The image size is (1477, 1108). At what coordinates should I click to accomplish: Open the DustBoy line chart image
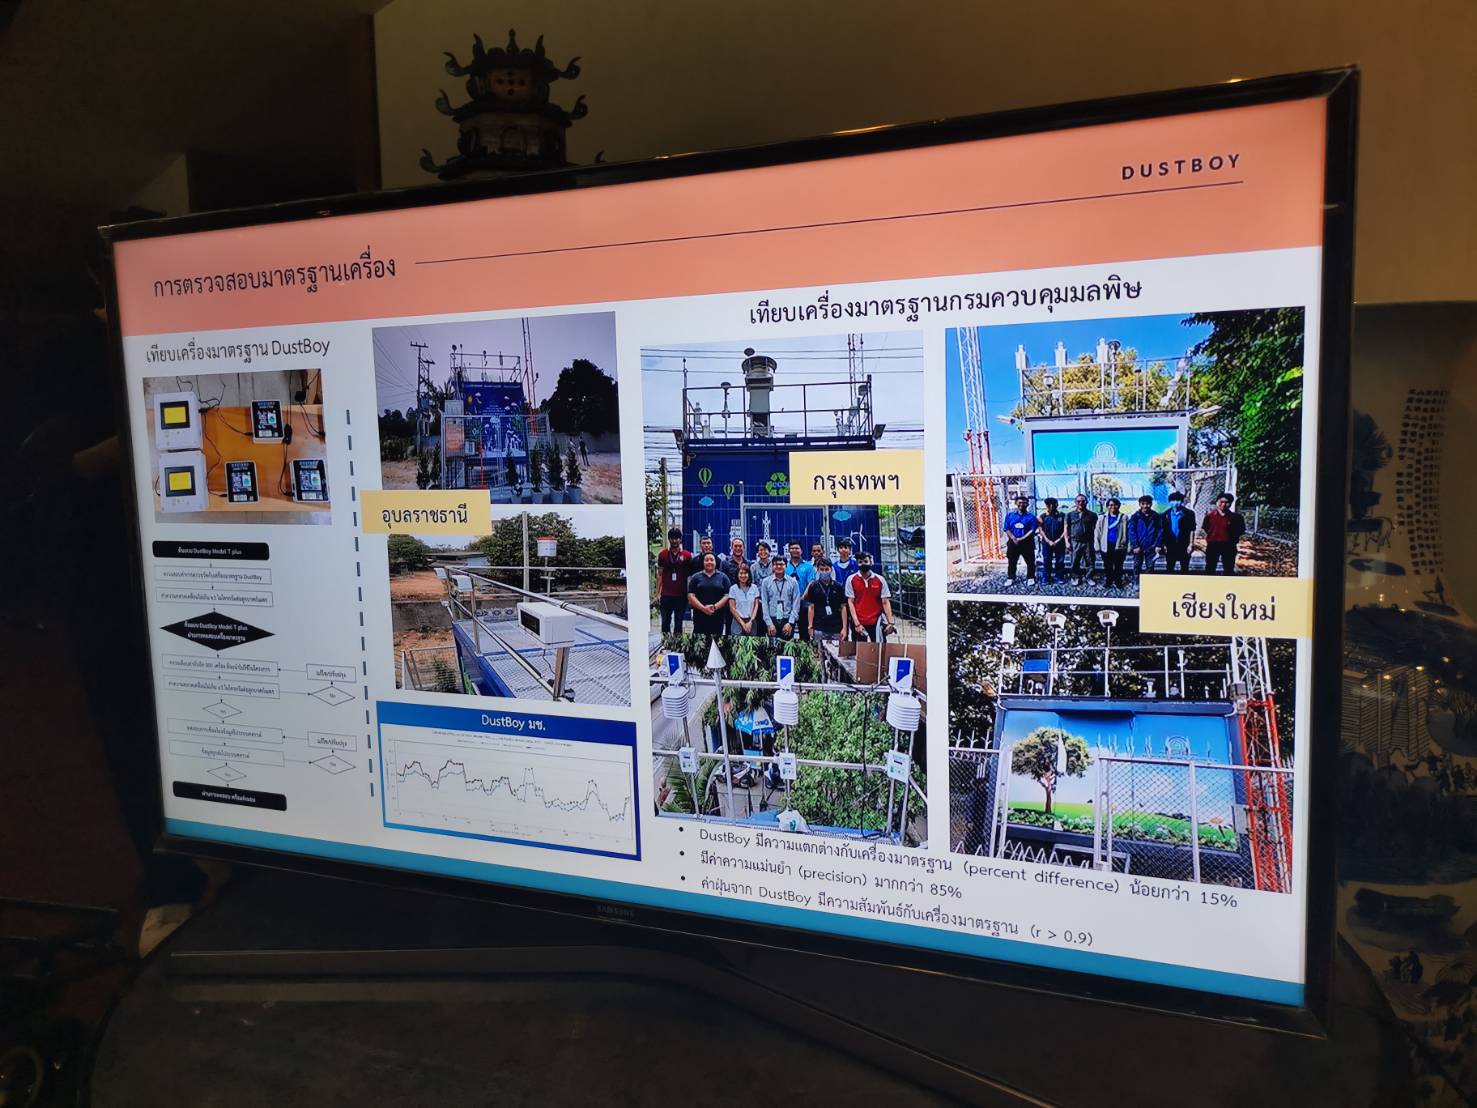tap(509, 783)
